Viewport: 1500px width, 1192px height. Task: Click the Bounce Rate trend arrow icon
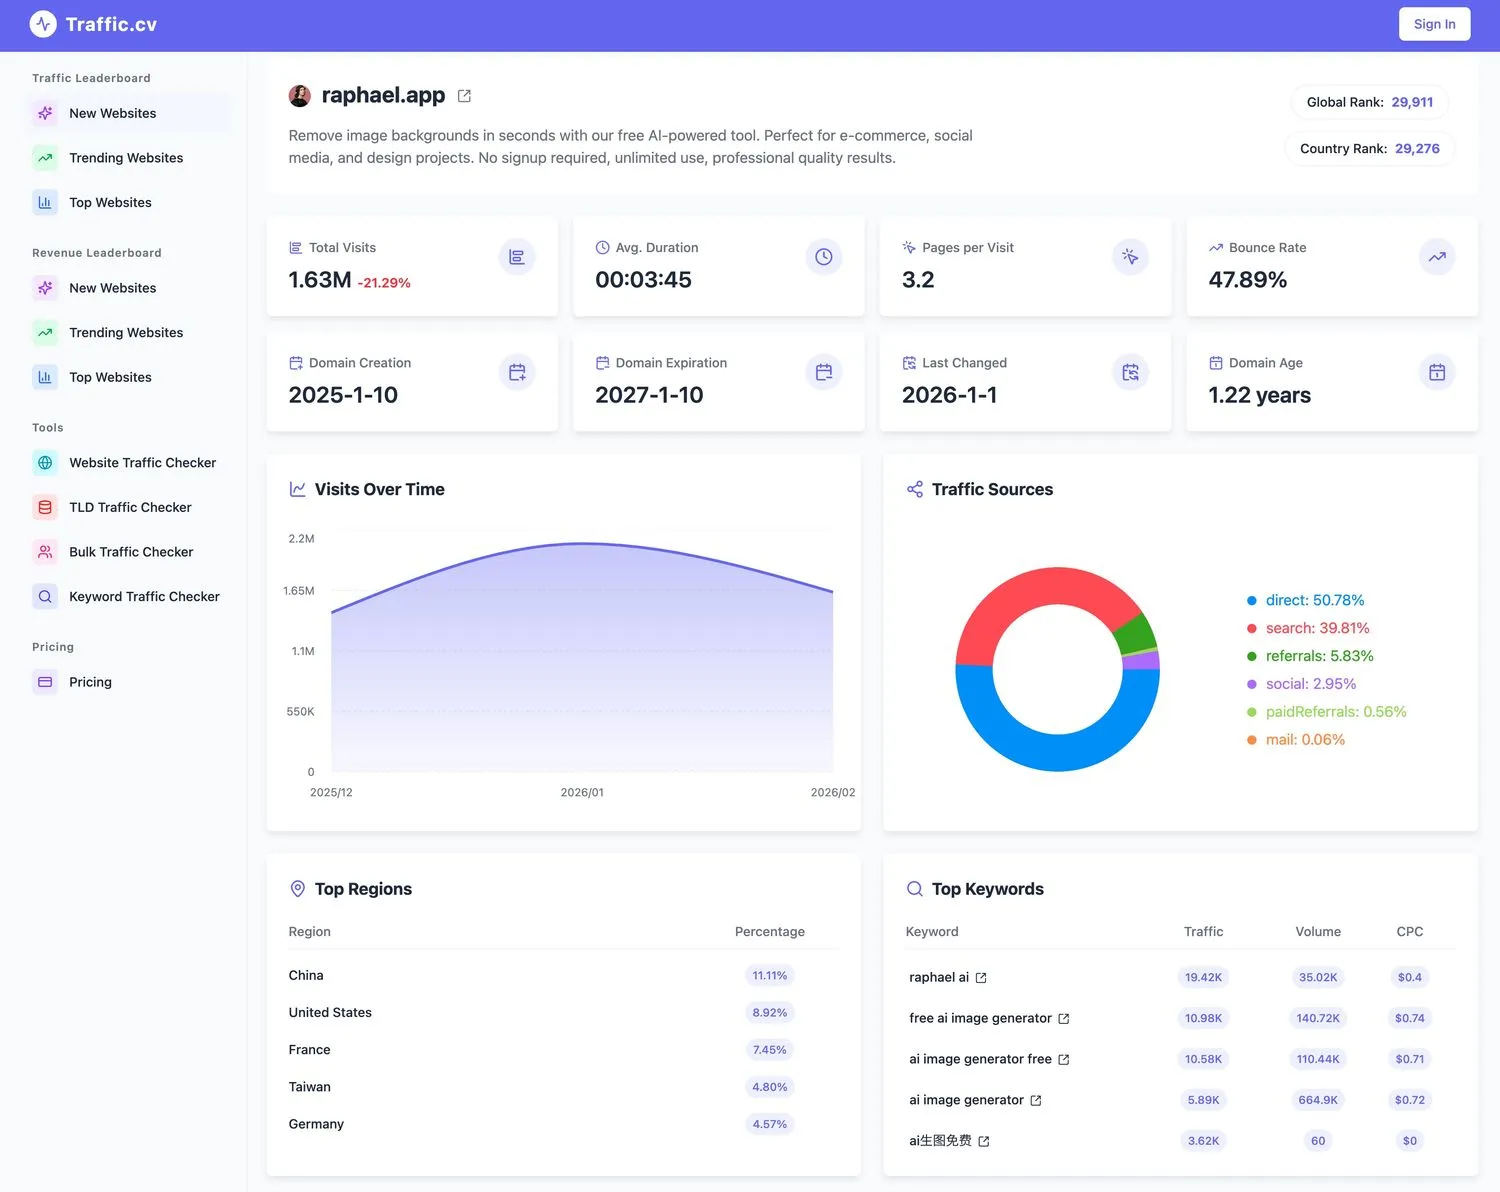click(x=1437, y=257)
